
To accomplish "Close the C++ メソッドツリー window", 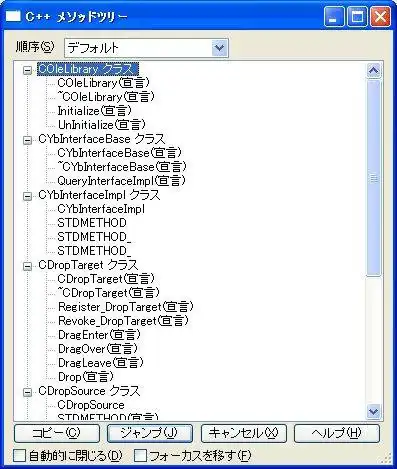I will [380, 17].
